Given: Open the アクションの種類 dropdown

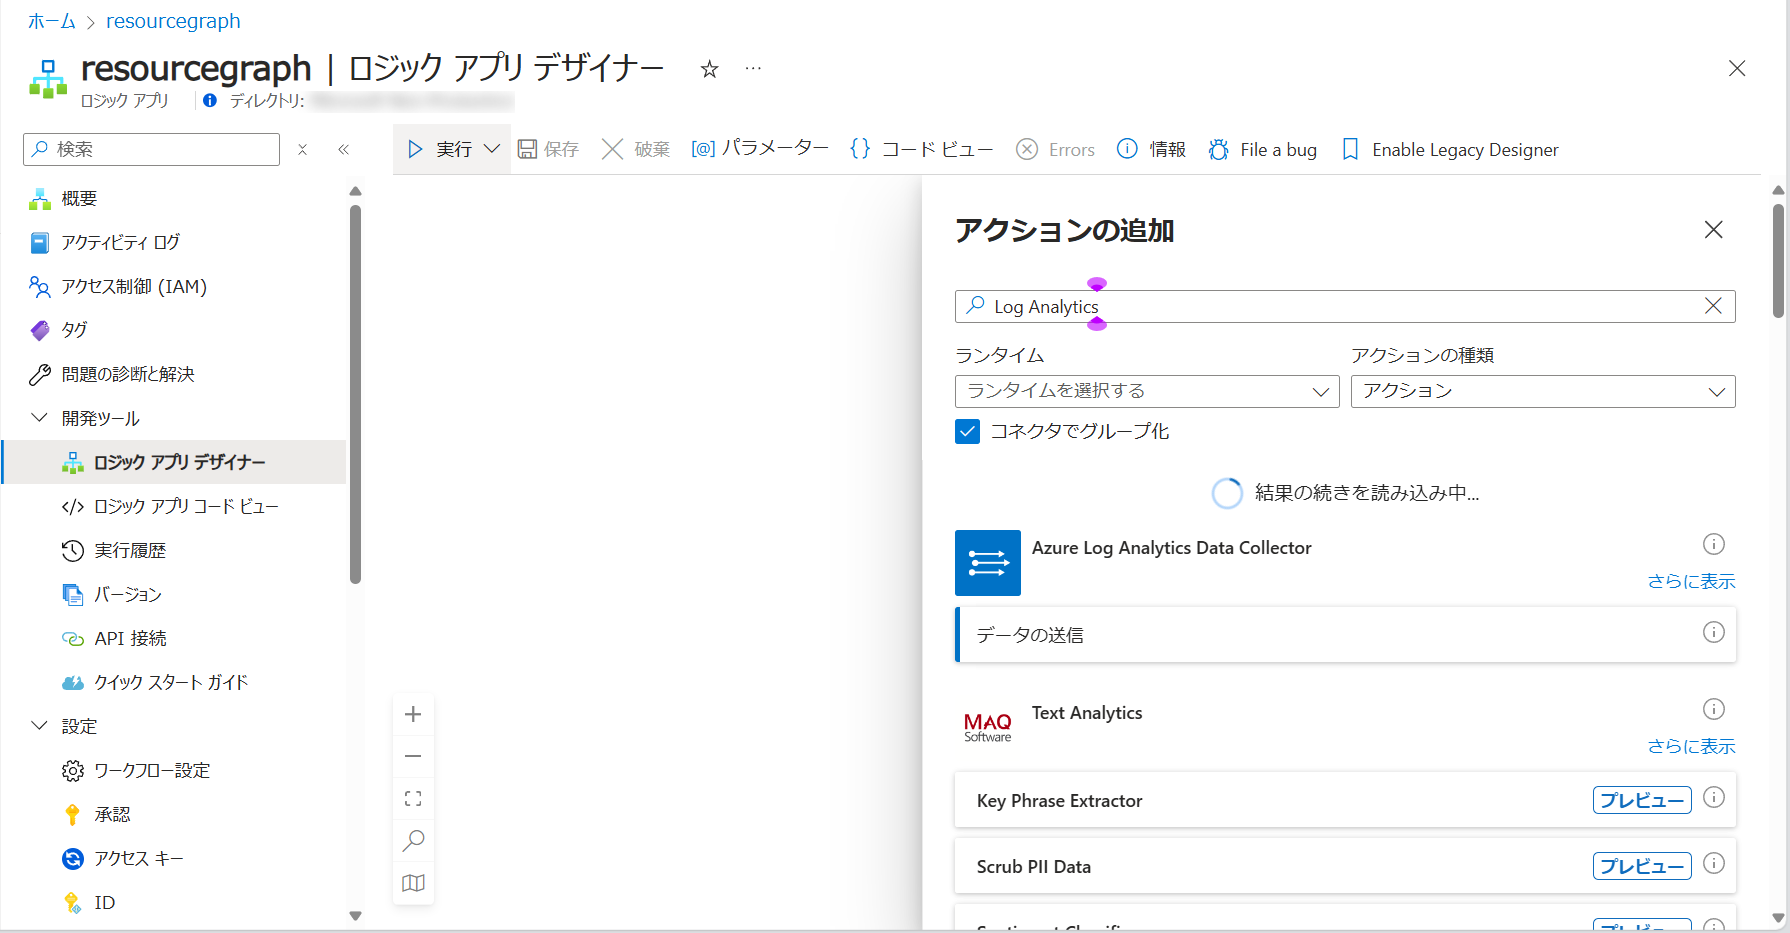Looking at the screenshot, I should [x=1543, y=391].
